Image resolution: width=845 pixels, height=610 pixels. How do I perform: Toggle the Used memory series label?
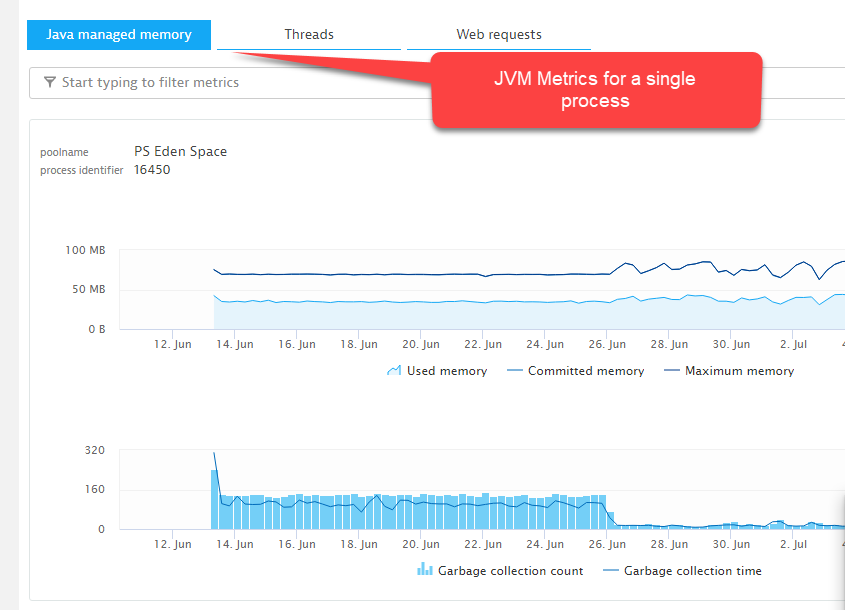(x=446, y=371)
